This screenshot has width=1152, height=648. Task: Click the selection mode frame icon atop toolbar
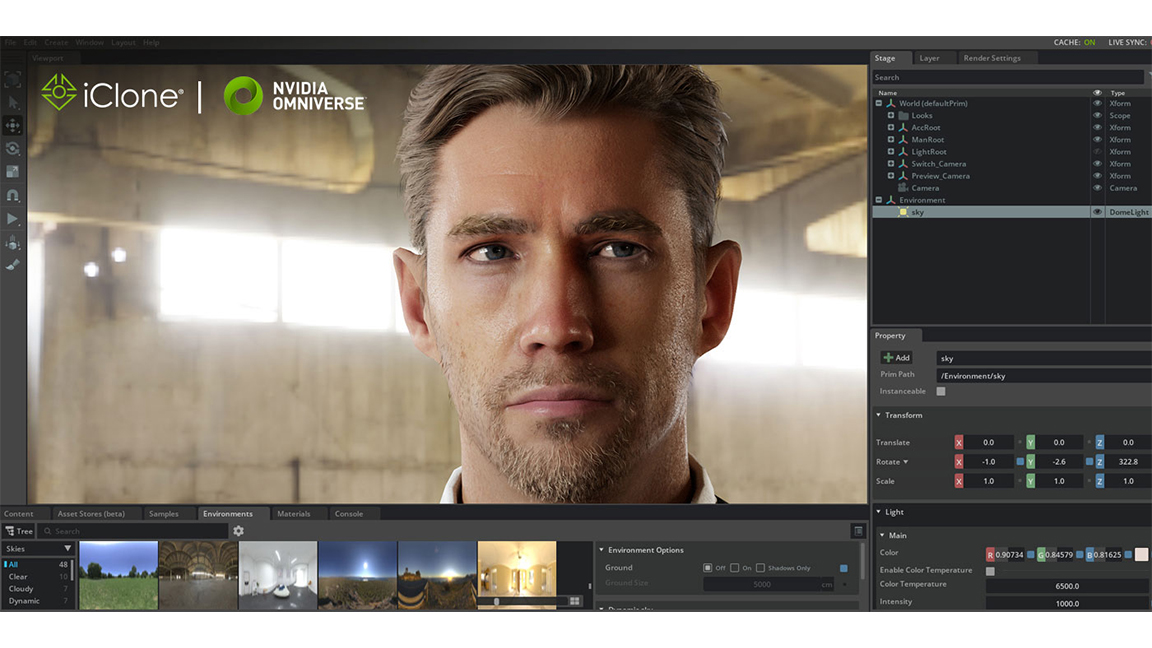[12, 79]
